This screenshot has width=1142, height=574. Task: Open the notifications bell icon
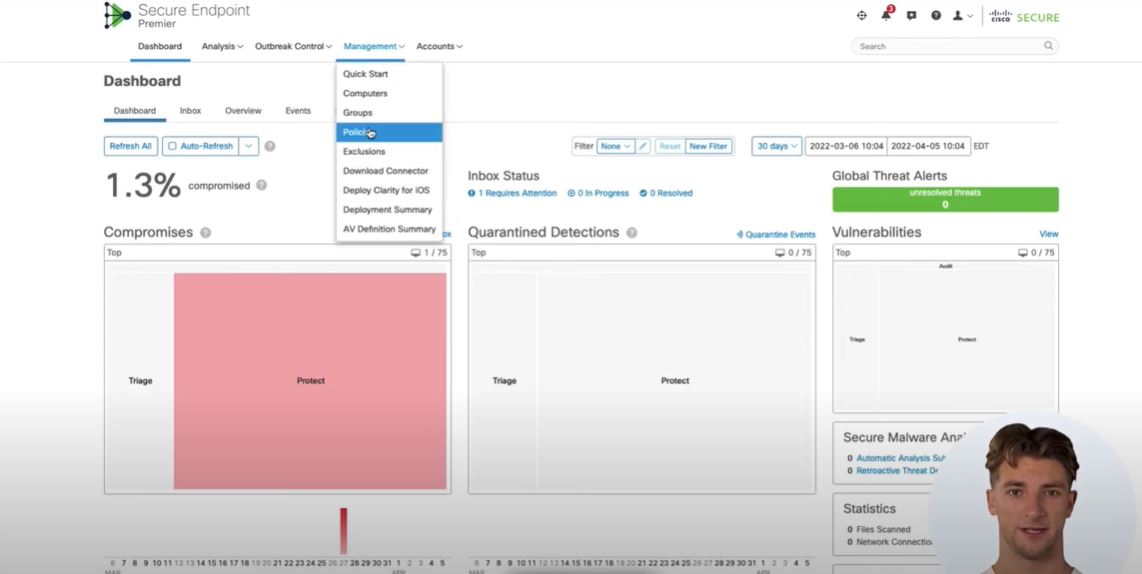[886, 15]
